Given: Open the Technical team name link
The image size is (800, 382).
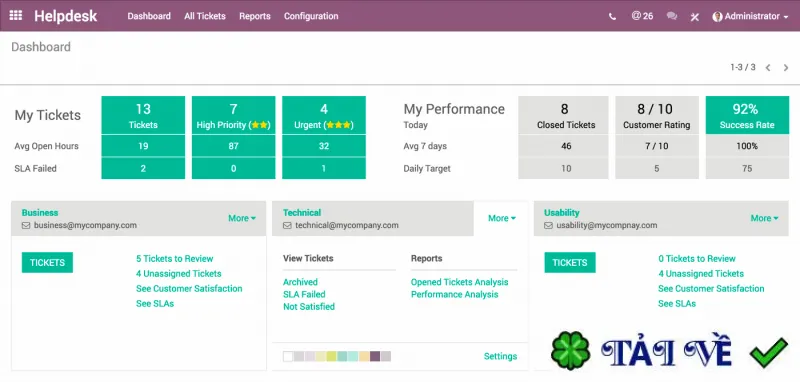Looking at the screenshot, I should click(302, 213).
